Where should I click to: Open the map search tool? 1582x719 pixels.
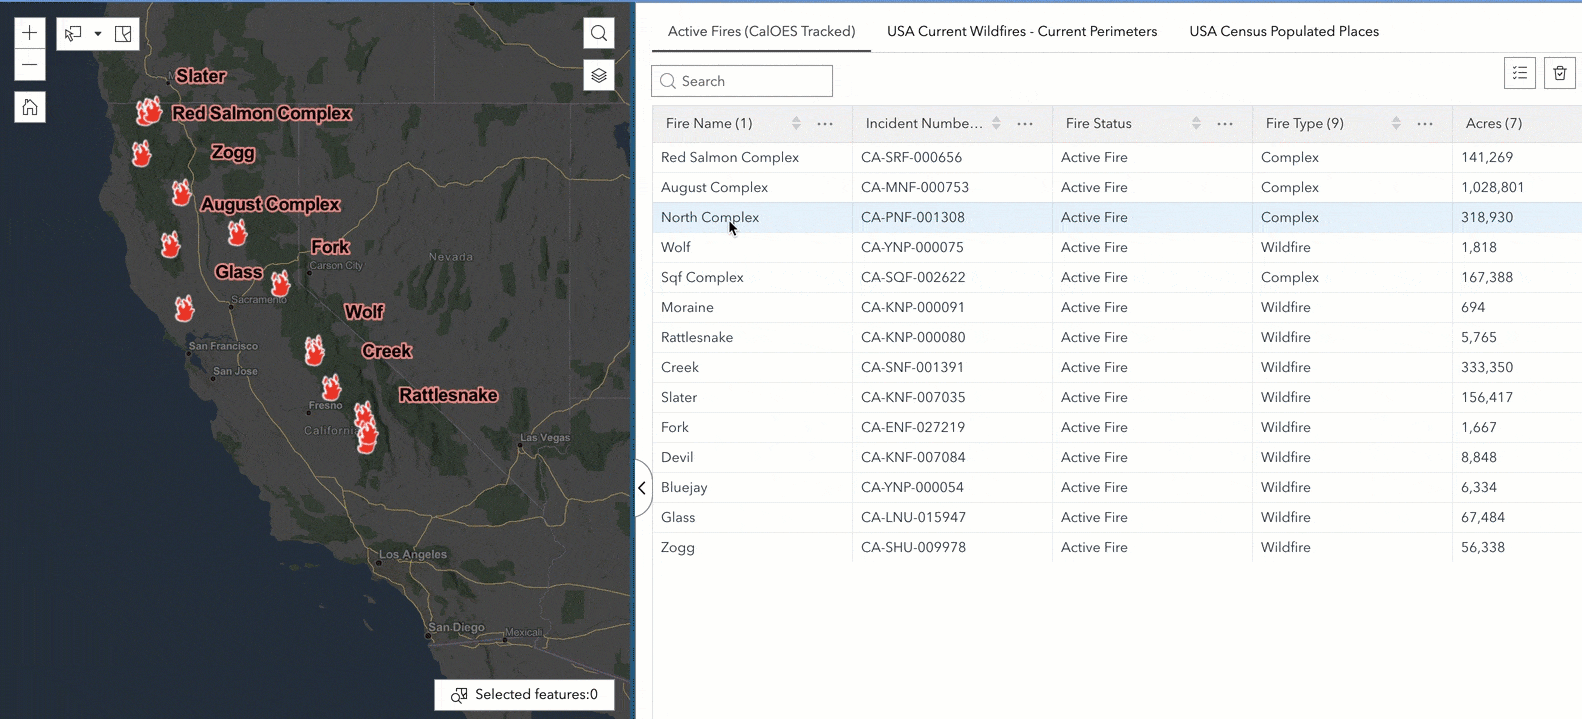pos(599,33)
